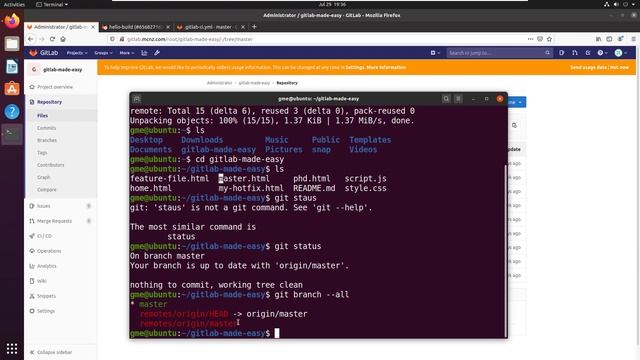Click the GitLab logo in navbar
Screen dimensions: 640x360
tap(43, 53)
